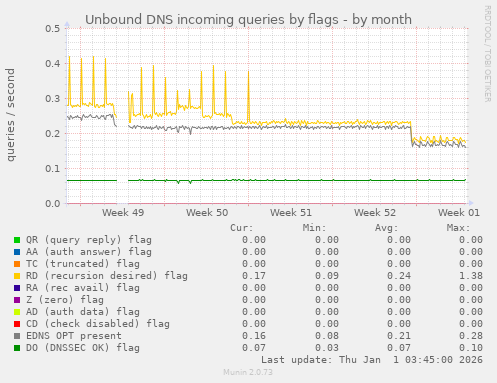The width and height of the screenshot is (497, 383).
Task: Click the AA auth answer blue swatch
Action: pyautogui.click(x=17, y=252)
